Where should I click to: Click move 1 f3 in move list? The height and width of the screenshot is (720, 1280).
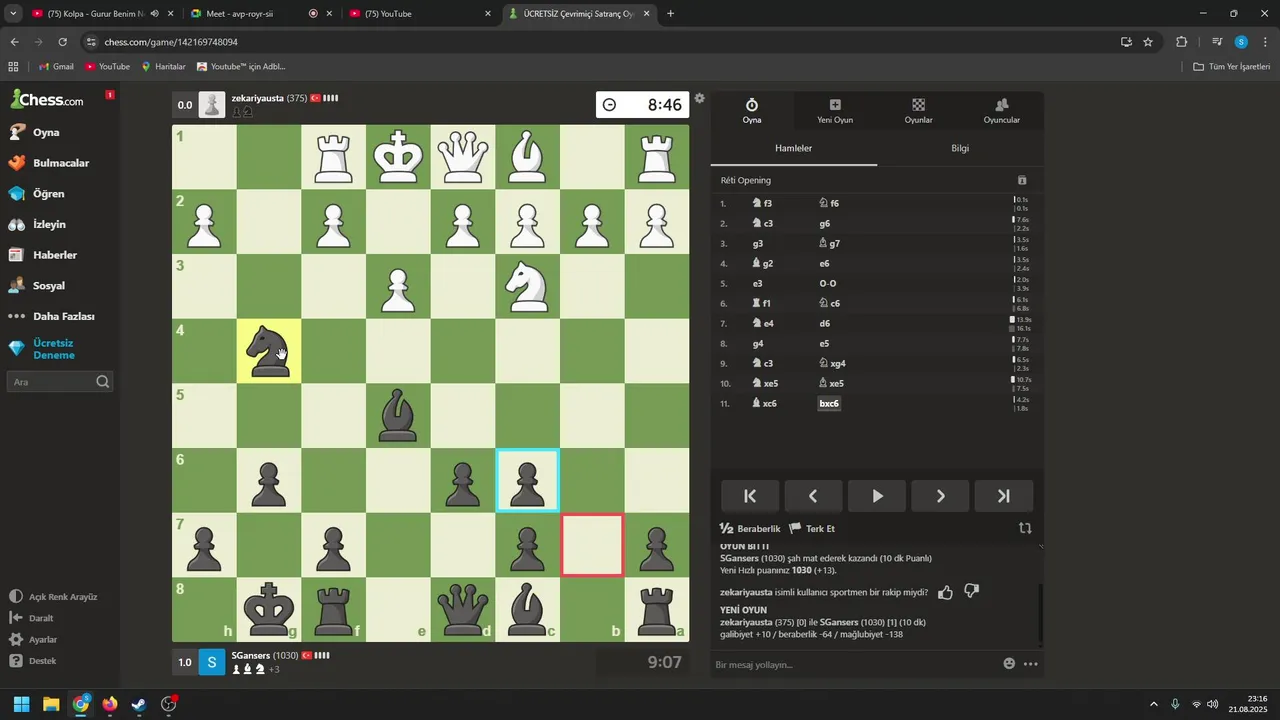pyautogui.click(x=763, y=203)
